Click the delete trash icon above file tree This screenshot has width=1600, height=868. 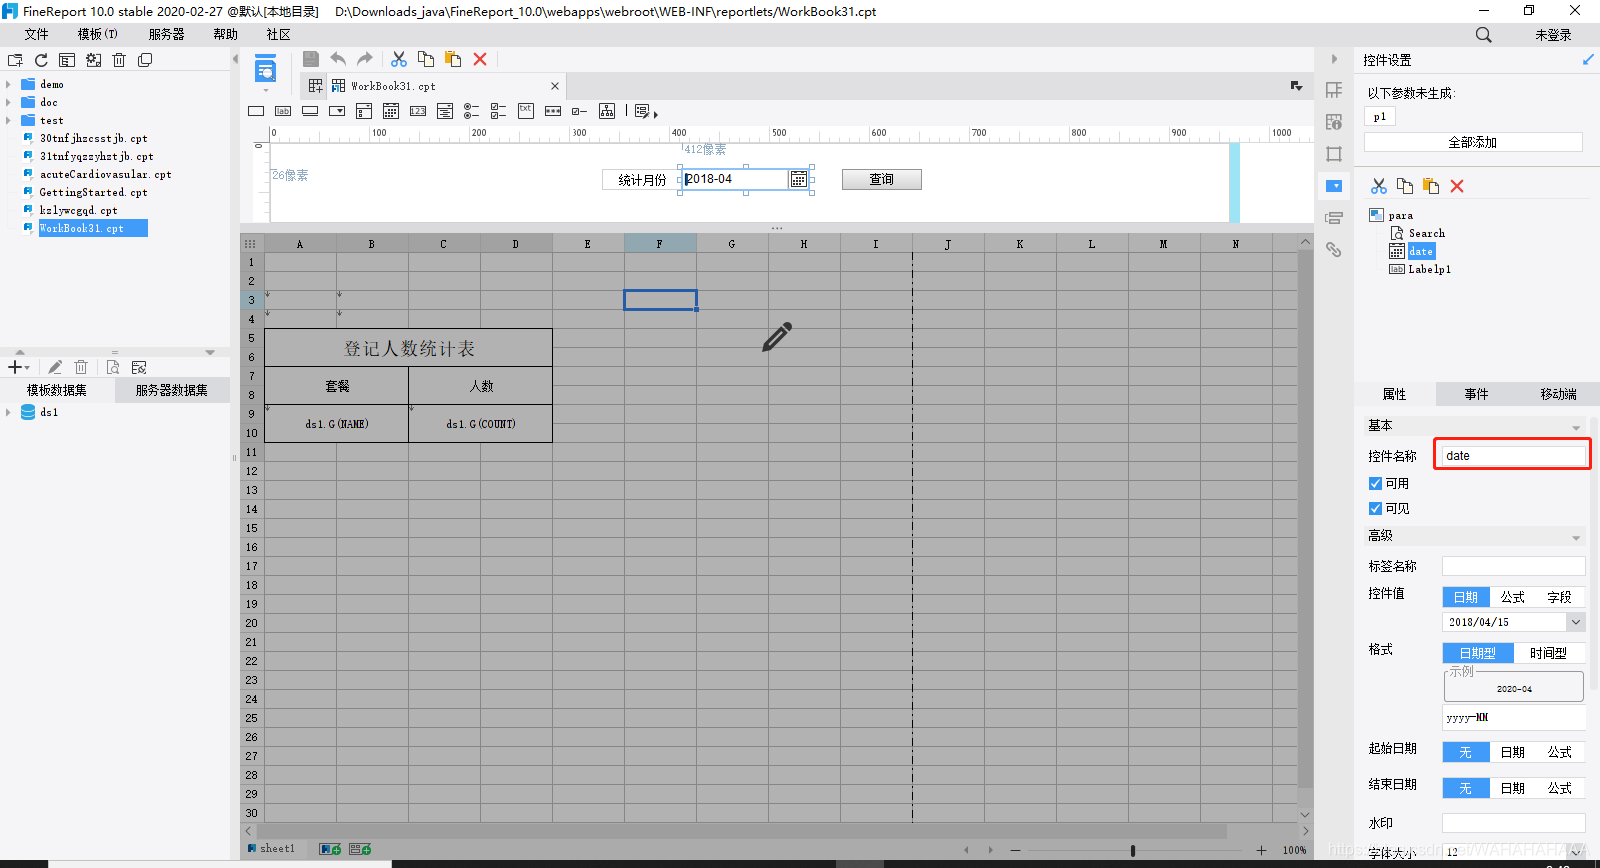coord(119,60)
